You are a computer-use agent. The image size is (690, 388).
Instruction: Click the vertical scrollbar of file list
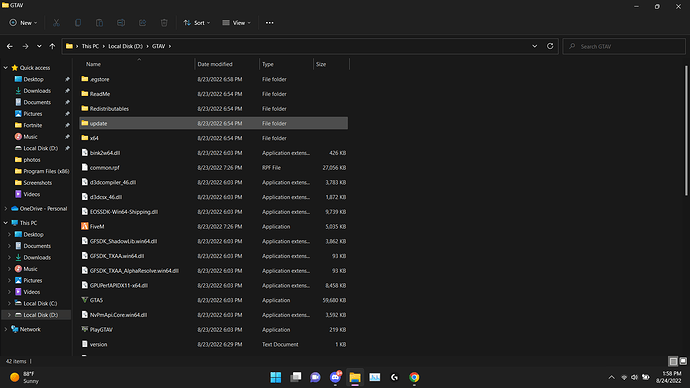pos(686,131)
